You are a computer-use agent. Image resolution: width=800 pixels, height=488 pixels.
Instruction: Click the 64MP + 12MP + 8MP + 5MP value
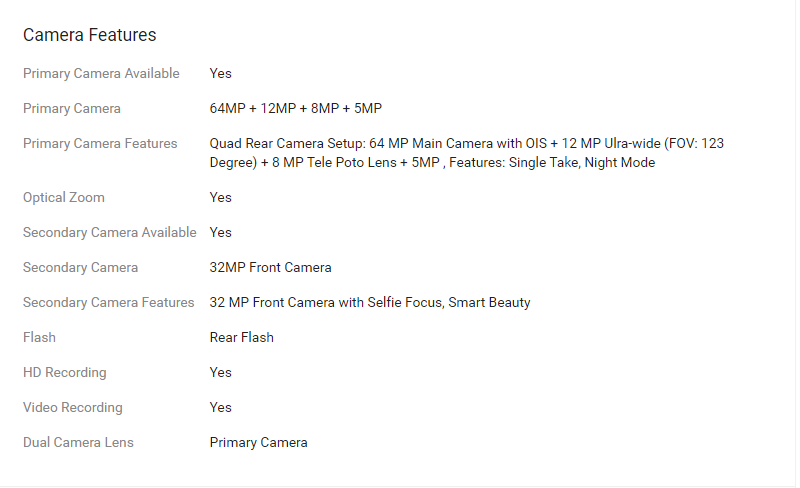296,108
